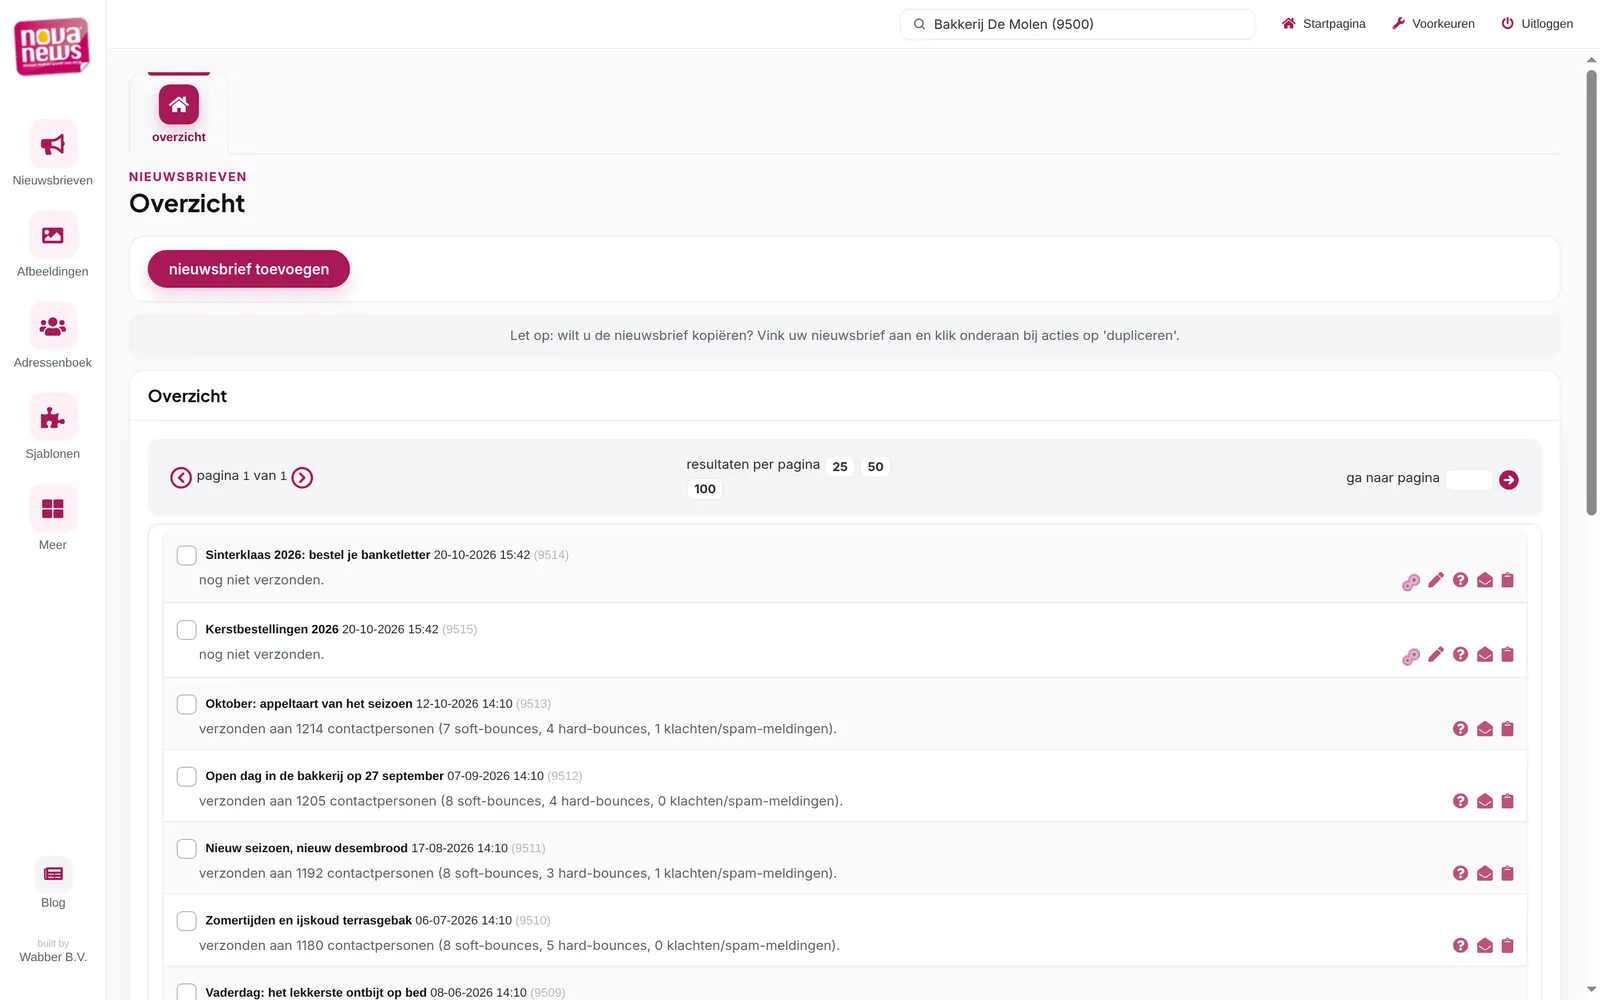1600x1000 pixels.
Task: Check the Nieuw seizoen, nieuw desembrood checkbox
Action: point(186,848)
